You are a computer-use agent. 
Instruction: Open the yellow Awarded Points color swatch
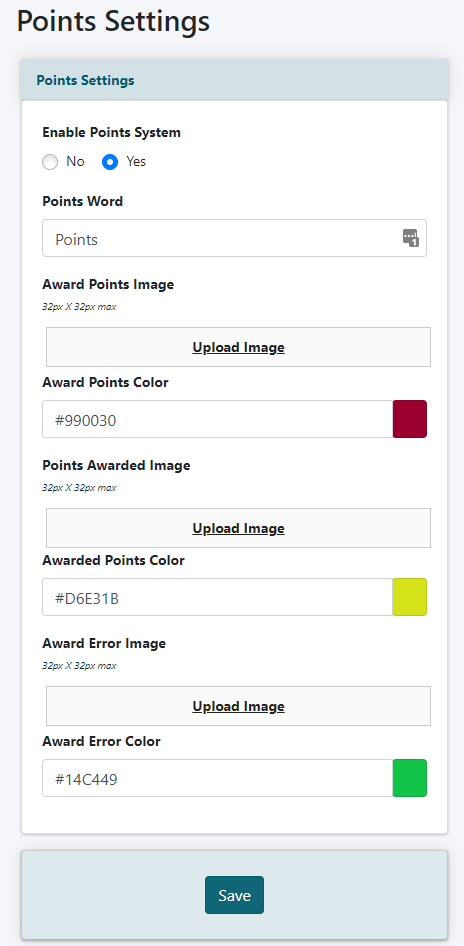point(410,597)
